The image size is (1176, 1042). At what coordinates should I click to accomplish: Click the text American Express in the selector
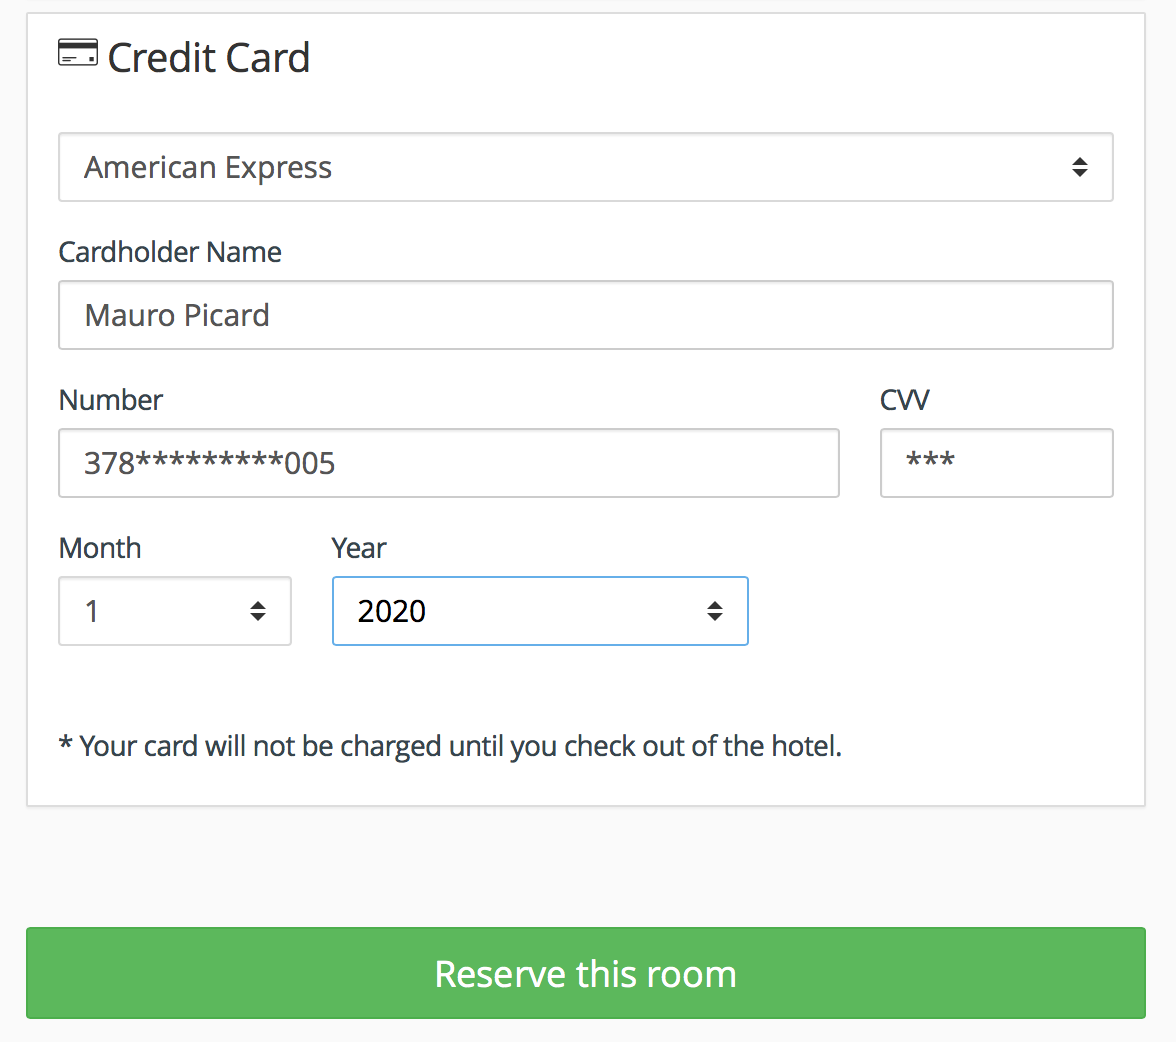[208, 167]
